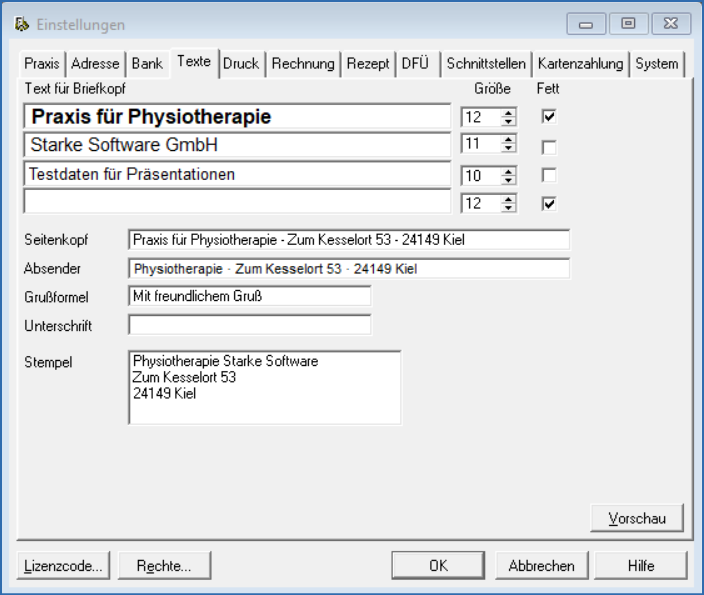Decrease size of the empty fourth Briefkopf line

[508, 208]
